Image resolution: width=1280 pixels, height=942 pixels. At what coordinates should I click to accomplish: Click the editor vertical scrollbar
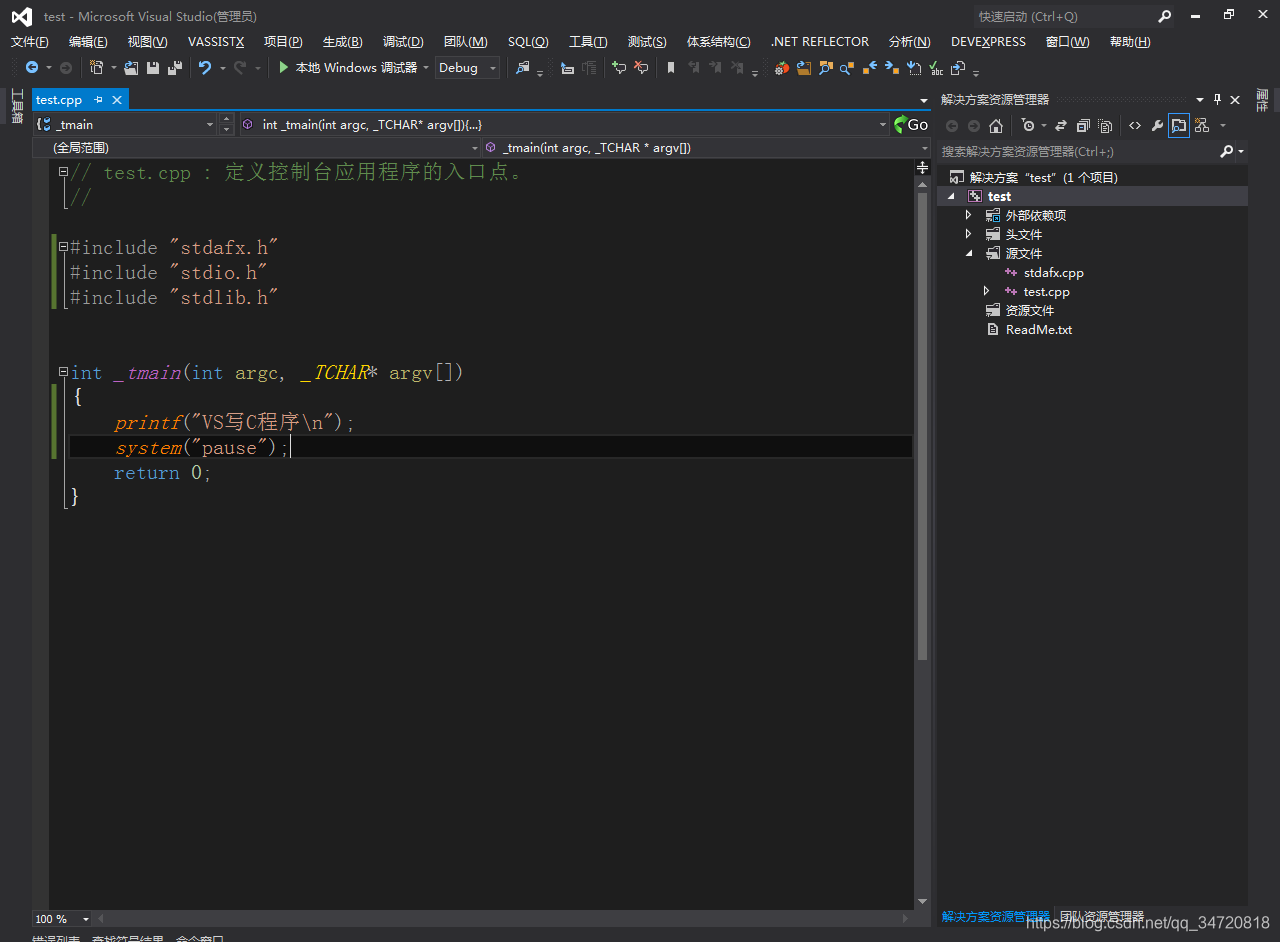pos(922,428)
